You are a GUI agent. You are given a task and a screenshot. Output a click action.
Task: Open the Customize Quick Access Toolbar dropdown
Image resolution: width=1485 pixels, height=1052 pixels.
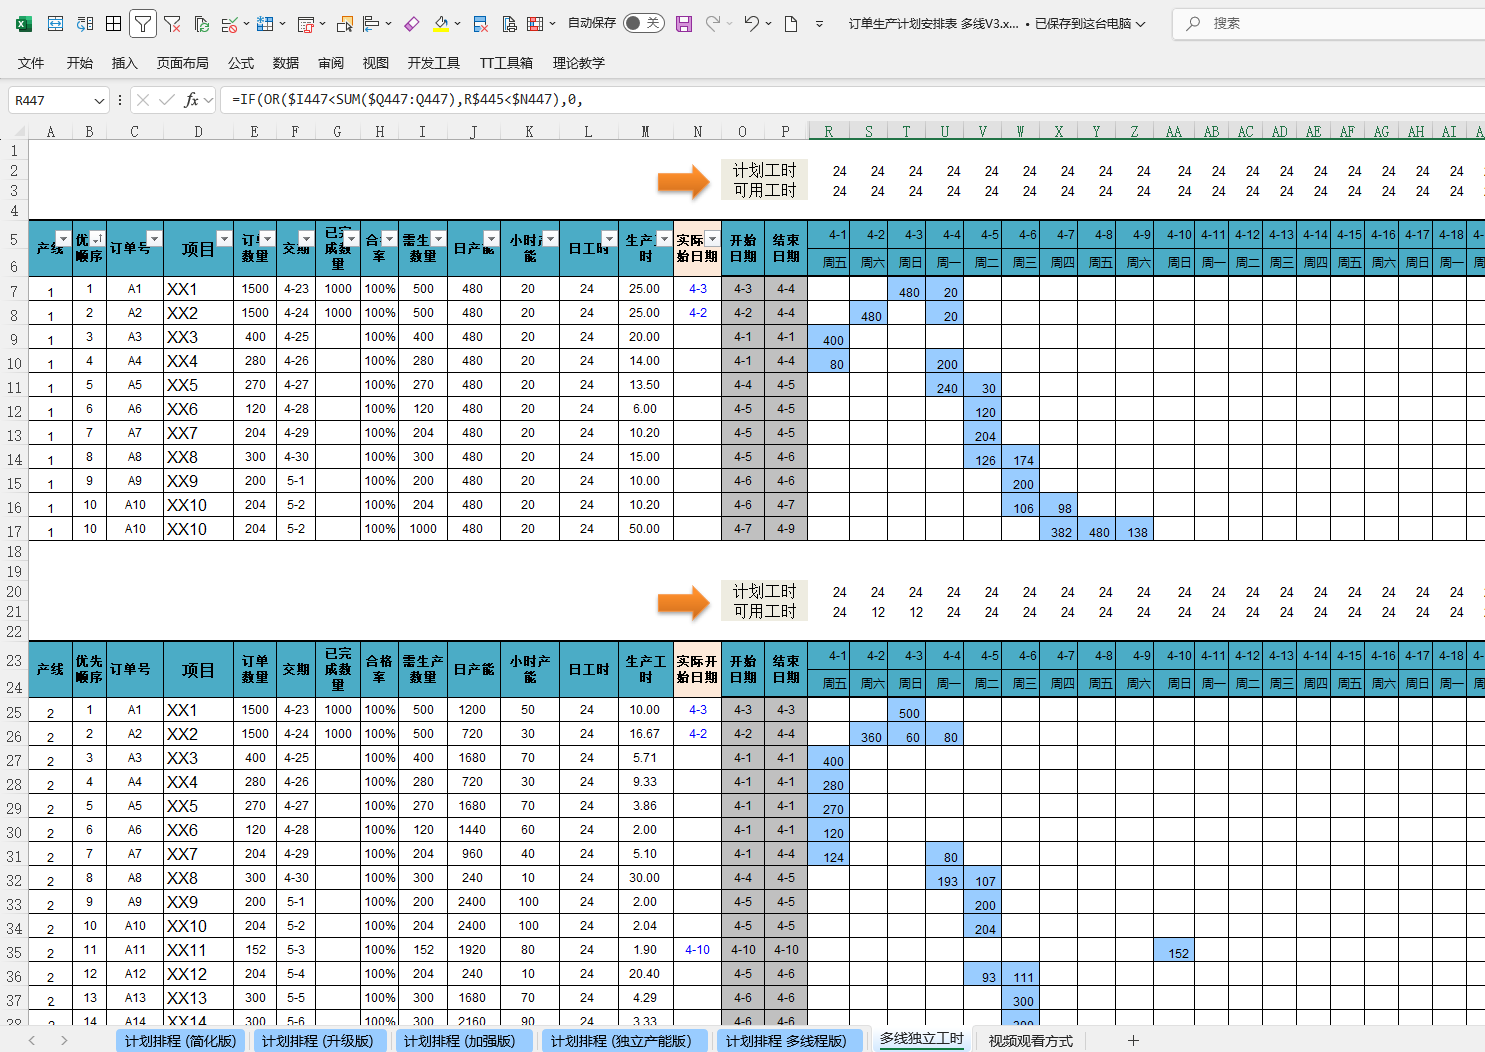coord(819,23)
